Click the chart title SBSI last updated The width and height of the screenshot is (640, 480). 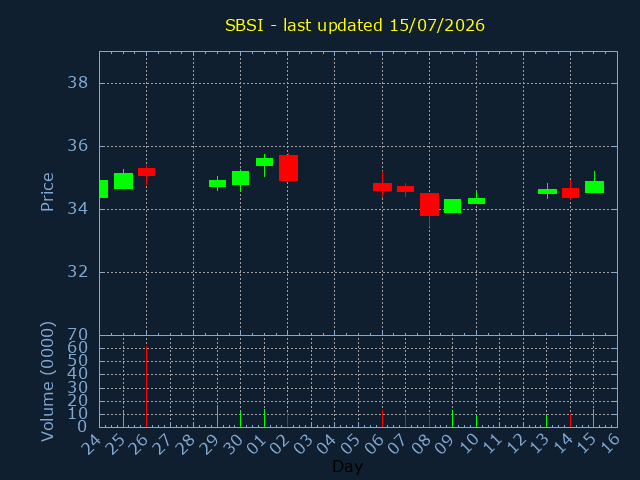[x=355, y=25]
